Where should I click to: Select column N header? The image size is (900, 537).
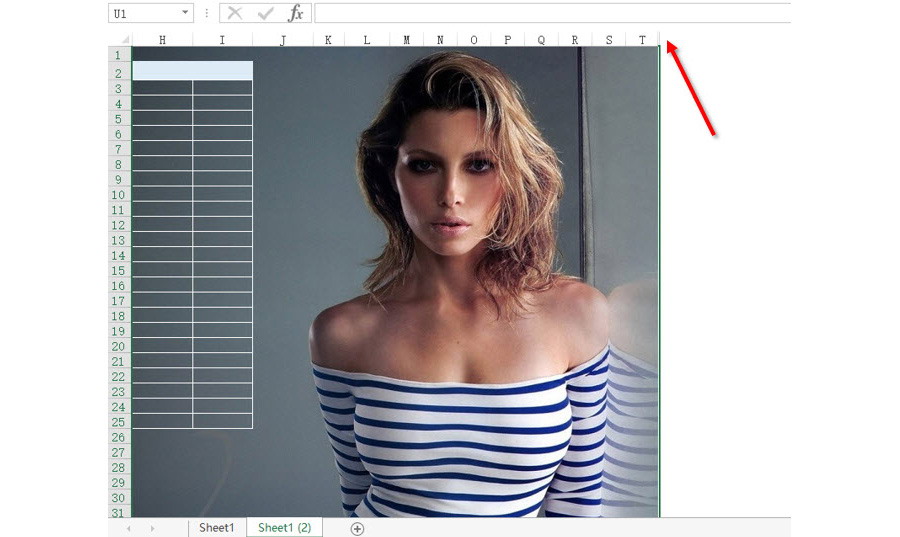[440, 40]
